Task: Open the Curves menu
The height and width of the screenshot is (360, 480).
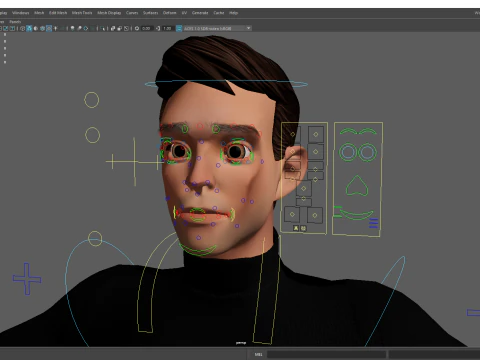Action: click(132, 13)
